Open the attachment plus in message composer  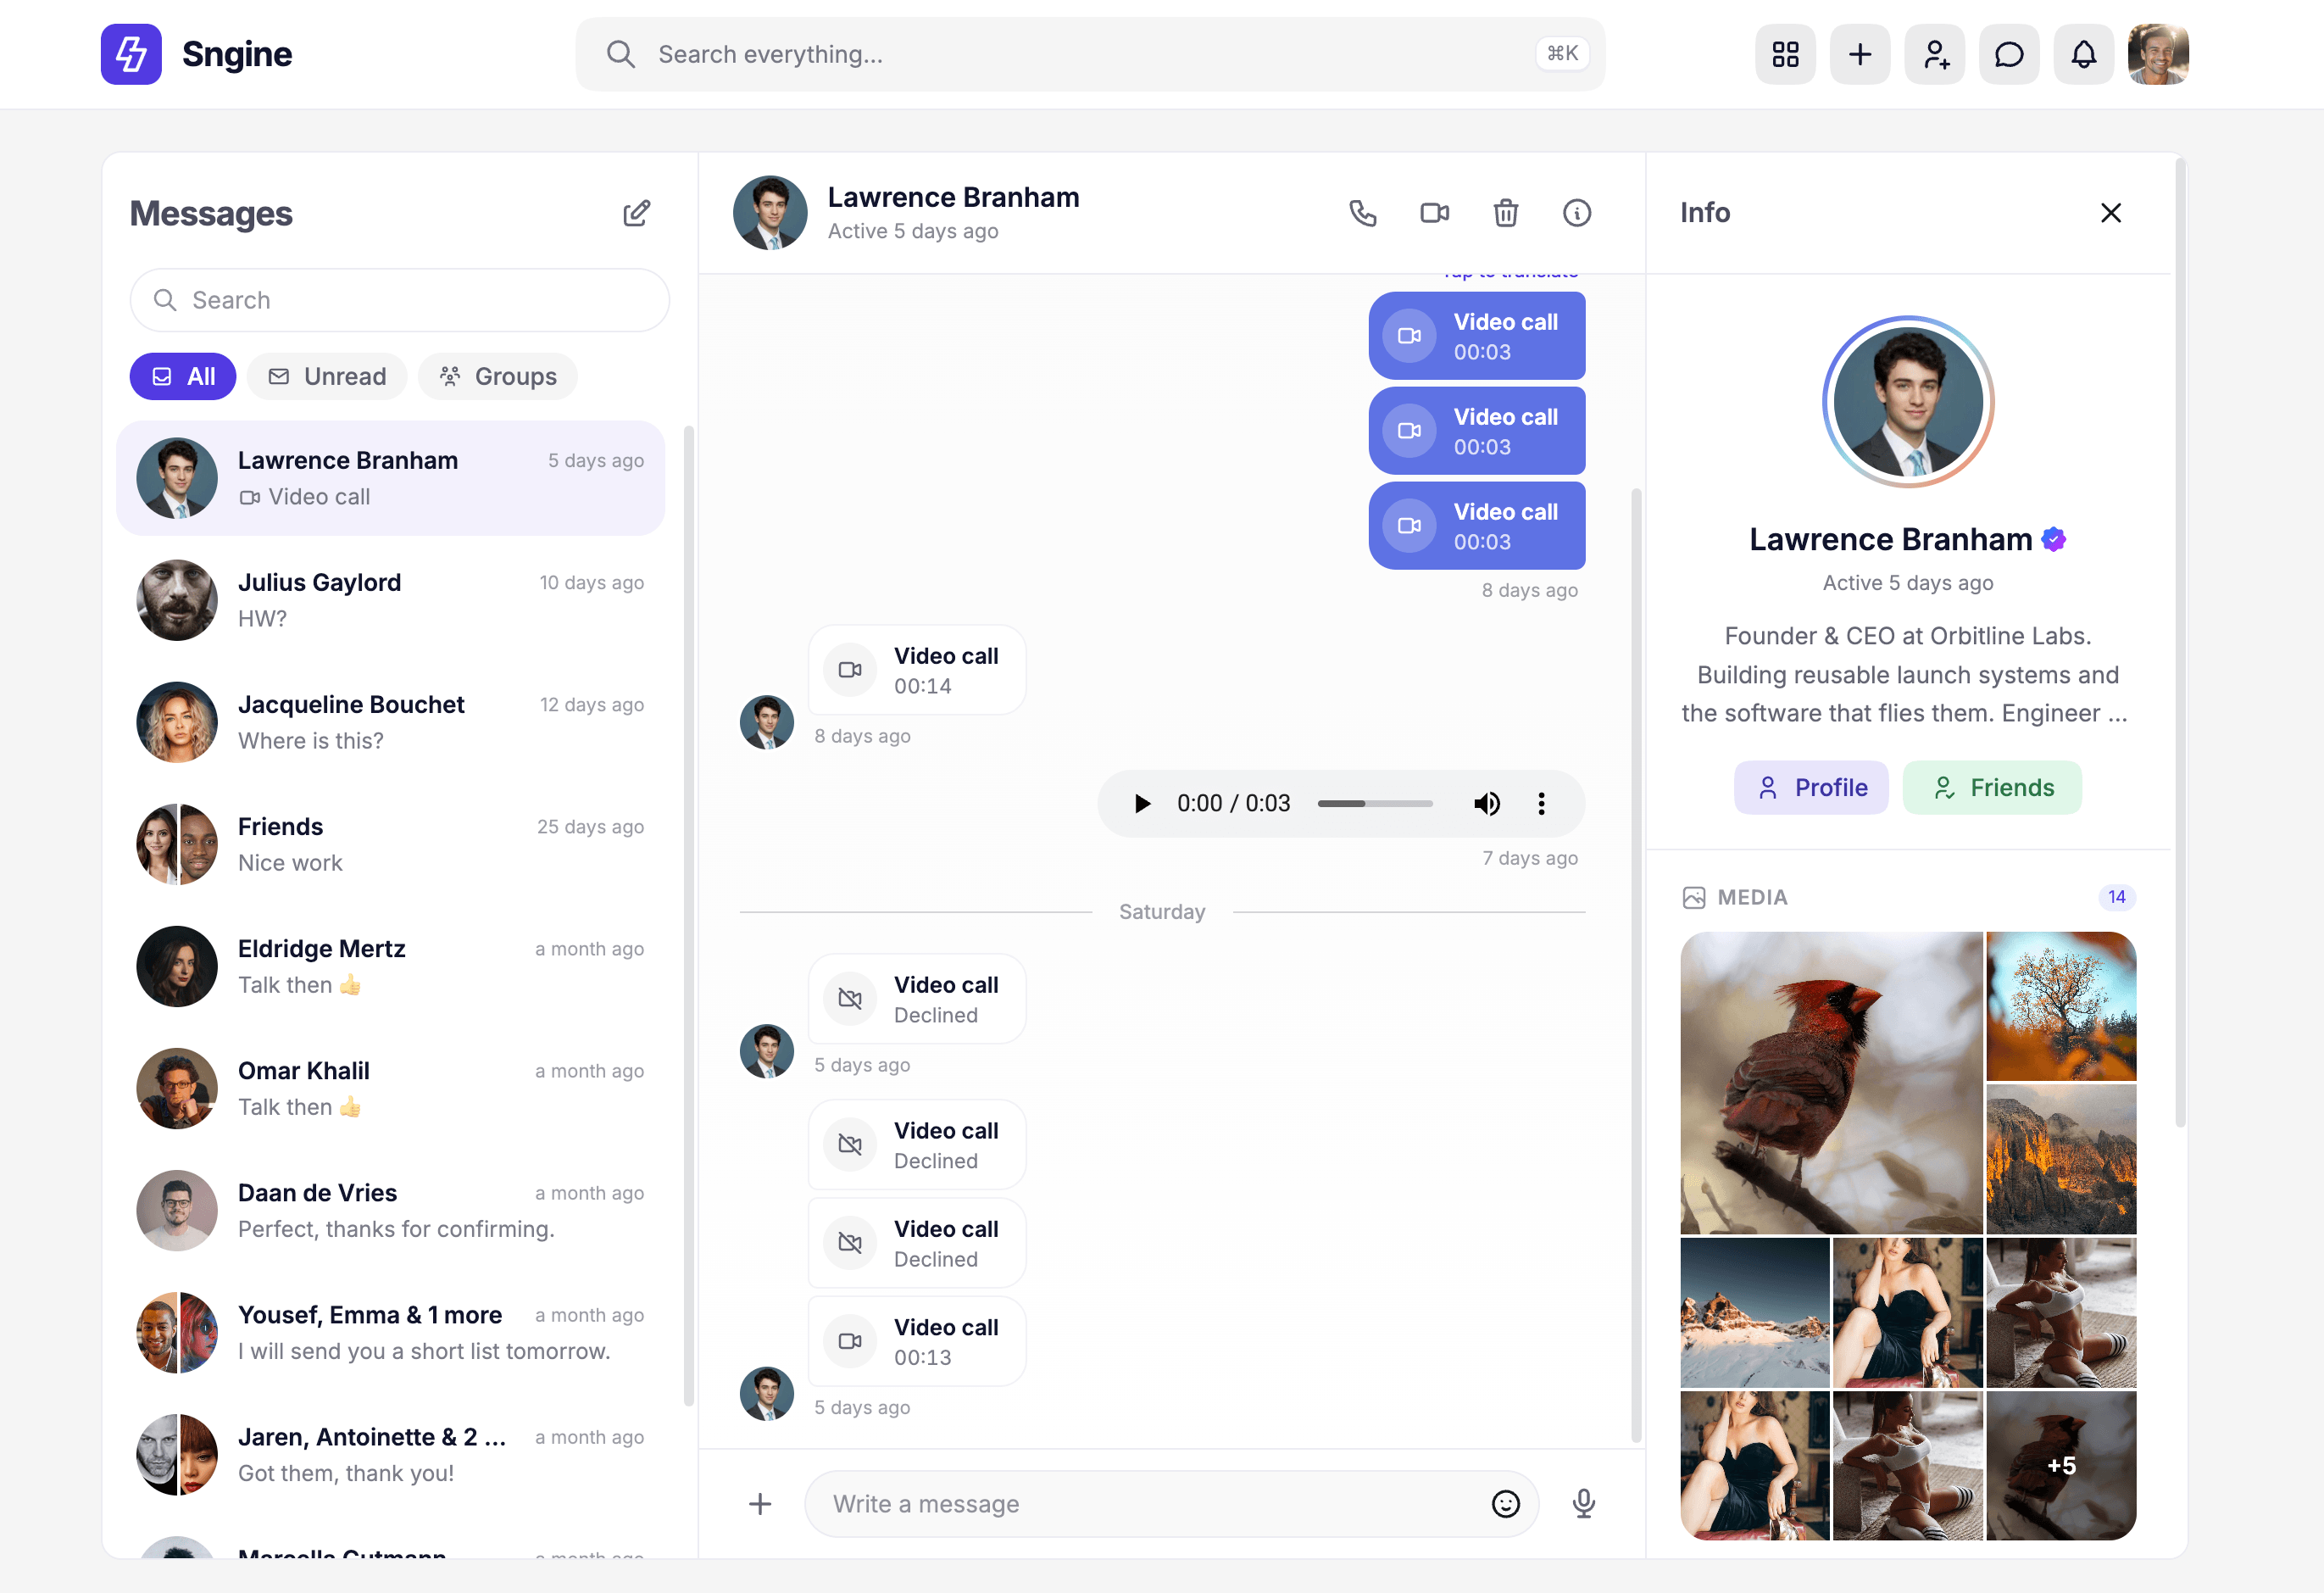coord(760,1504)
